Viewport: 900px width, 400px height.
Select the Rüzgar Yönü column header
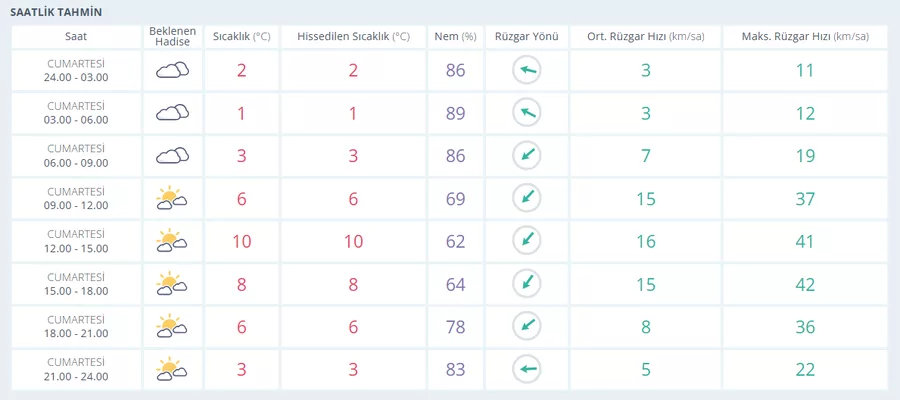pyautogui.click(x=526, y=37)
